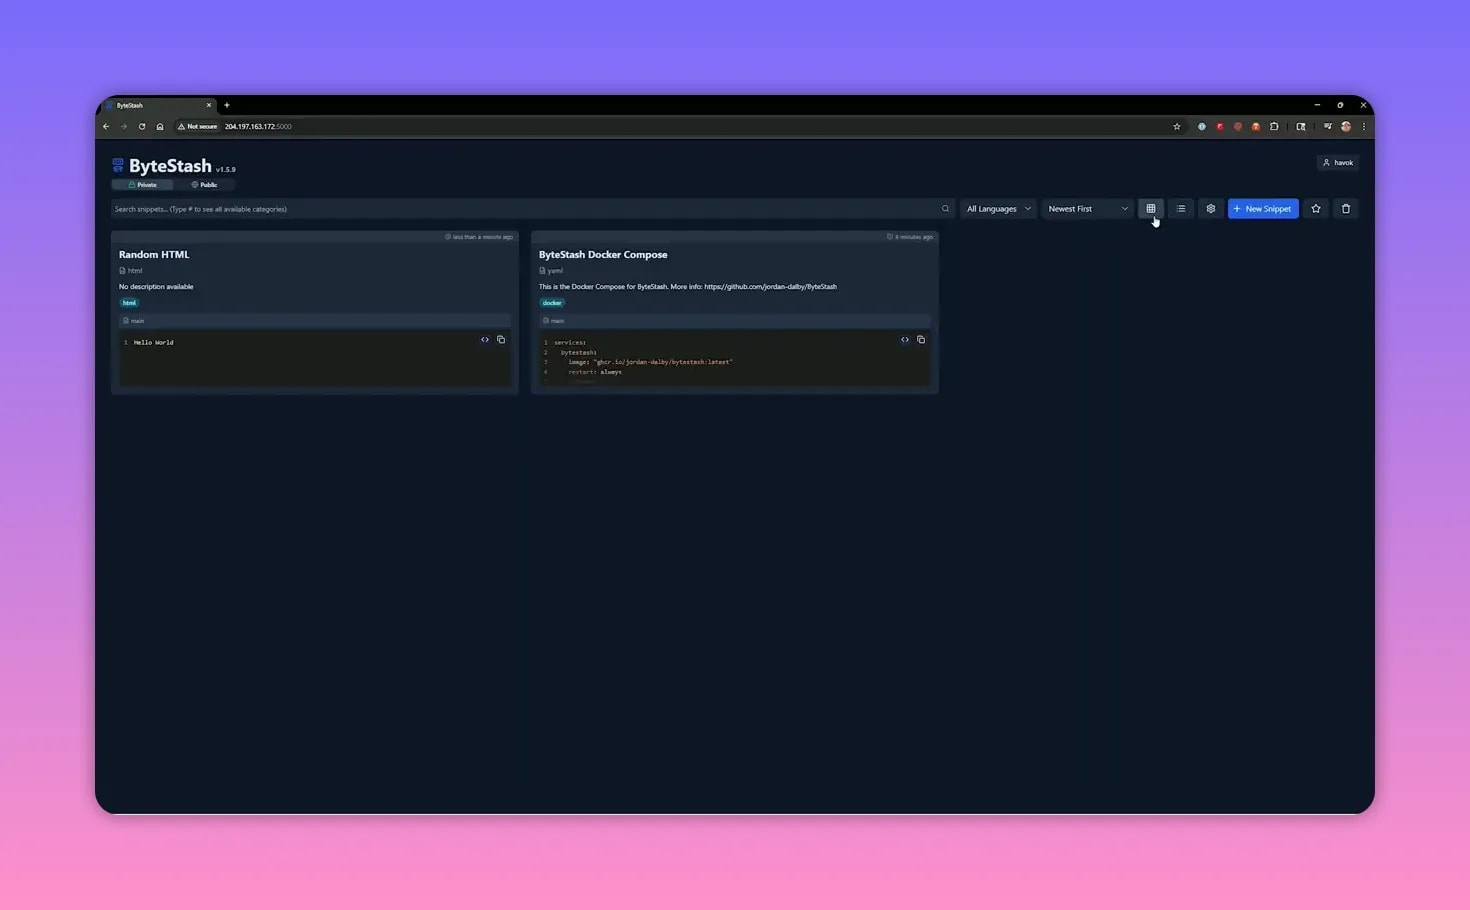Switch to Public snippets view
The height and width of the screenshot is (910, 1470).
click(x=204, y=185)
